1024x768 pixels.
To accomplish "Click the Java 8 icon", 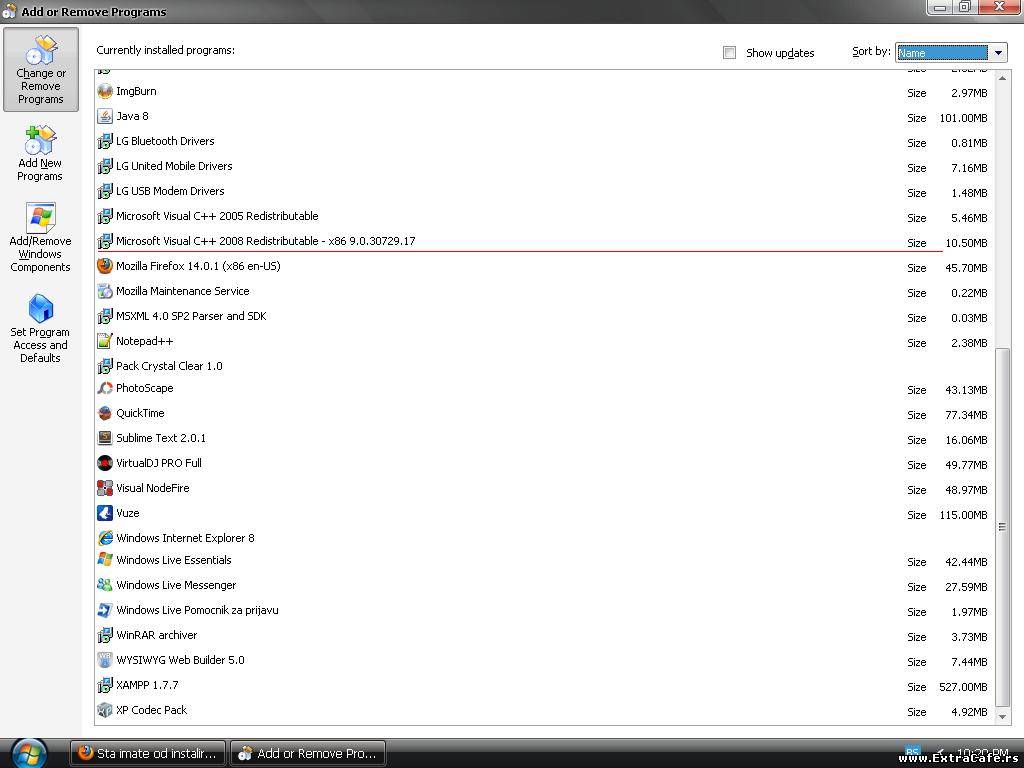I will point(104,116).
